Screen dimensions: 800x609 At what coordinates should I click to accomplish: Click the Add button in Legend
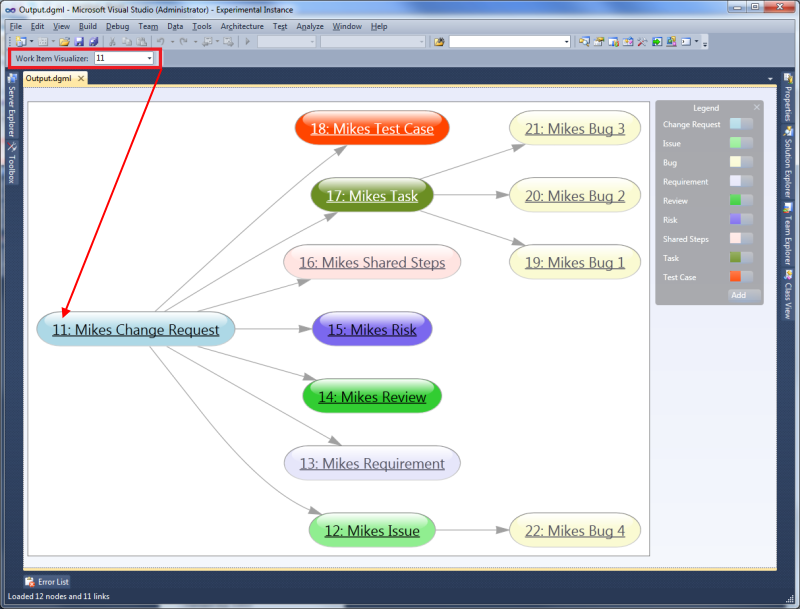point(738,295)
